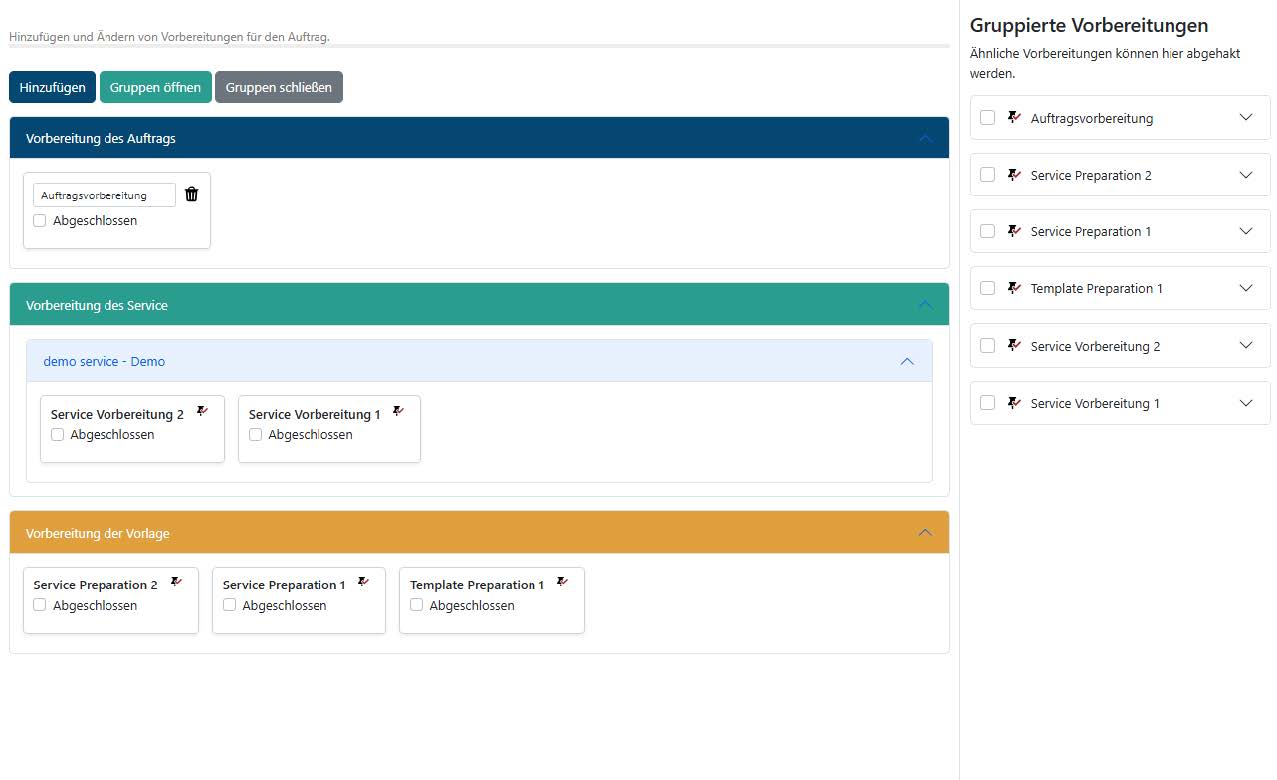
Task: Click pin icon on Service Vorbereitung 2 card
Action: (202, 411)
